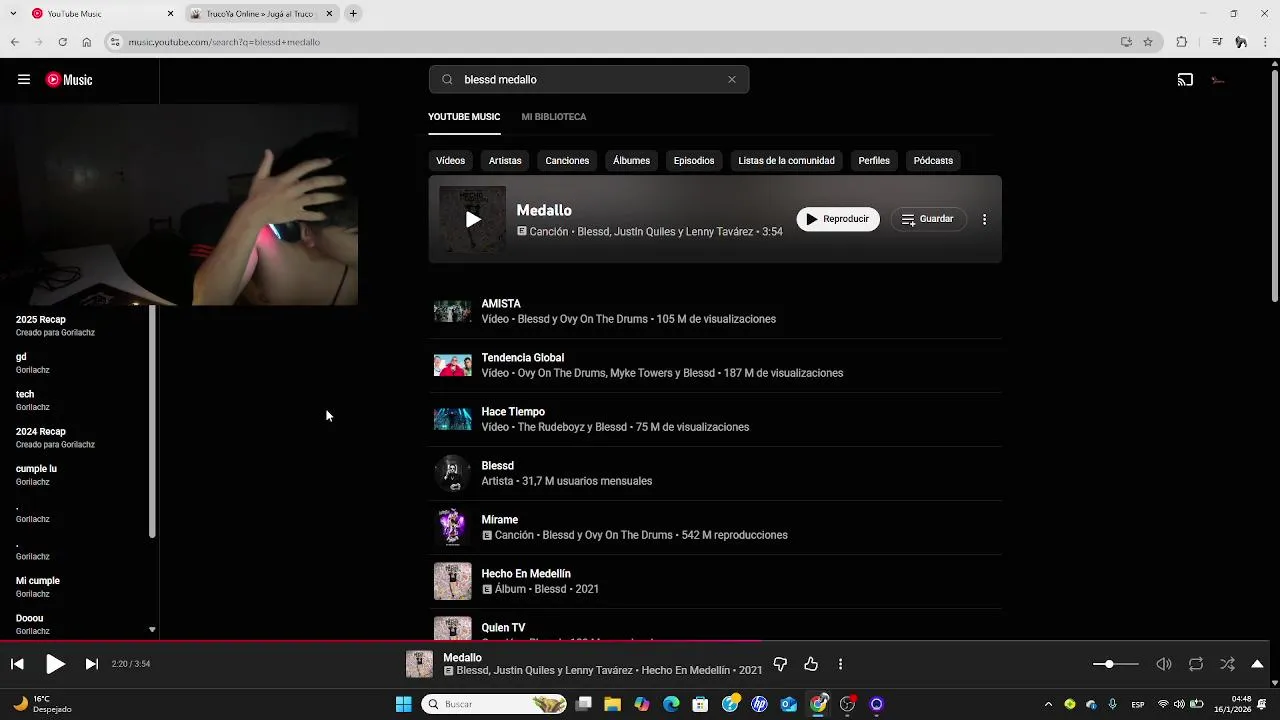Open more options for Medallo card
The width and height of the screenshot is (1280, 720).
(984, 219)
